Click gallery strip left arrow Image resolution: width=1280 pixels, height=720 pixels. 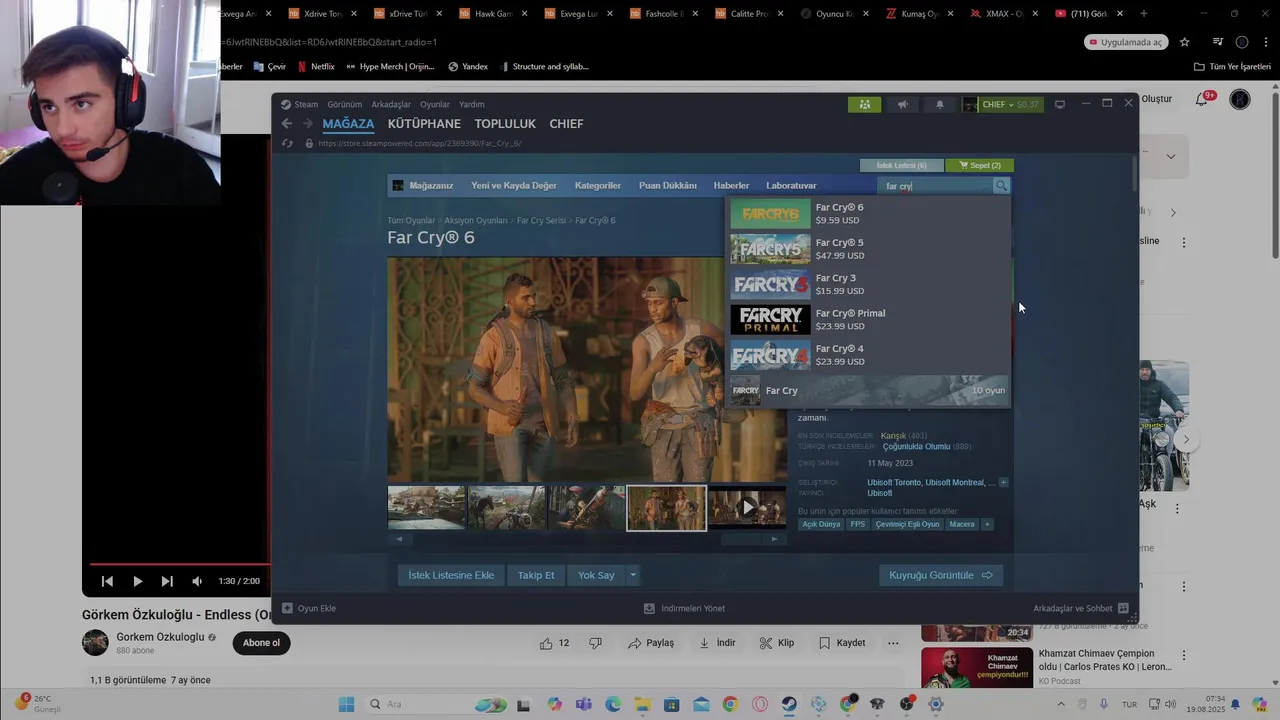399,539
